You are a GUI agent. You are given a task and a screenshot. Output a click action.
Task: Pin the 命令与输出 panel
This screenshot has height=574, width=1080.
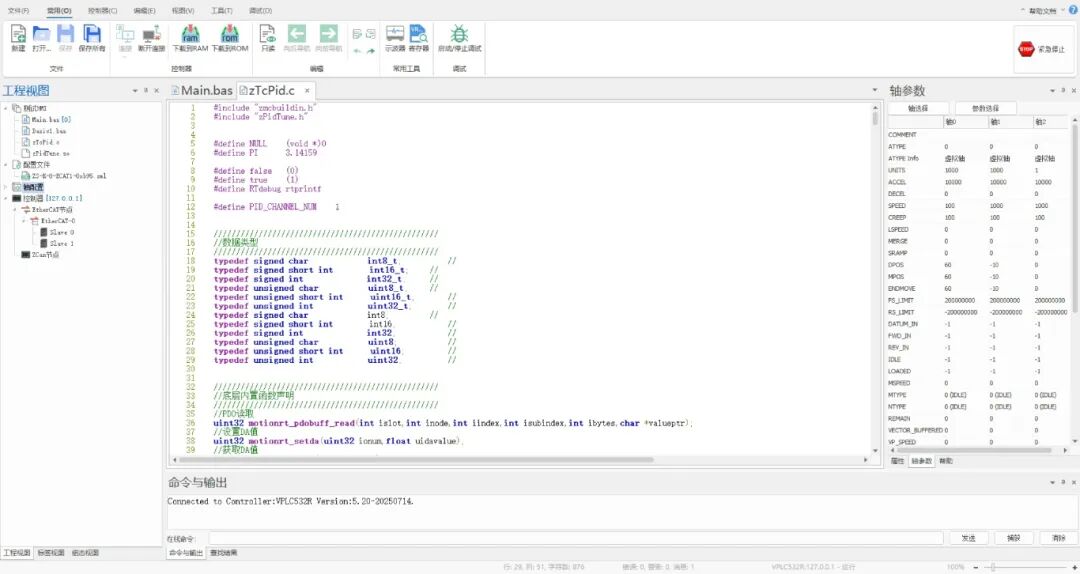click(1063, 482)
